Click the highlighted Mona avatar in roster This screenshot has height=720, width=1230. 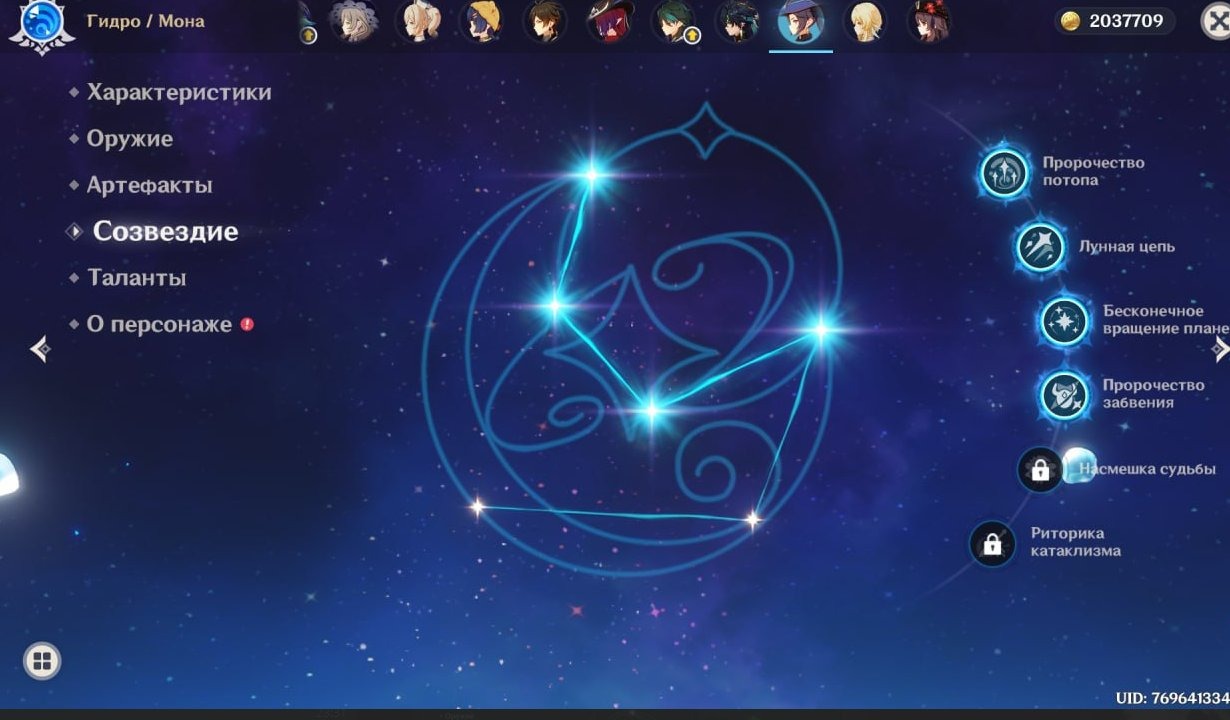click(x=800, y=22)
